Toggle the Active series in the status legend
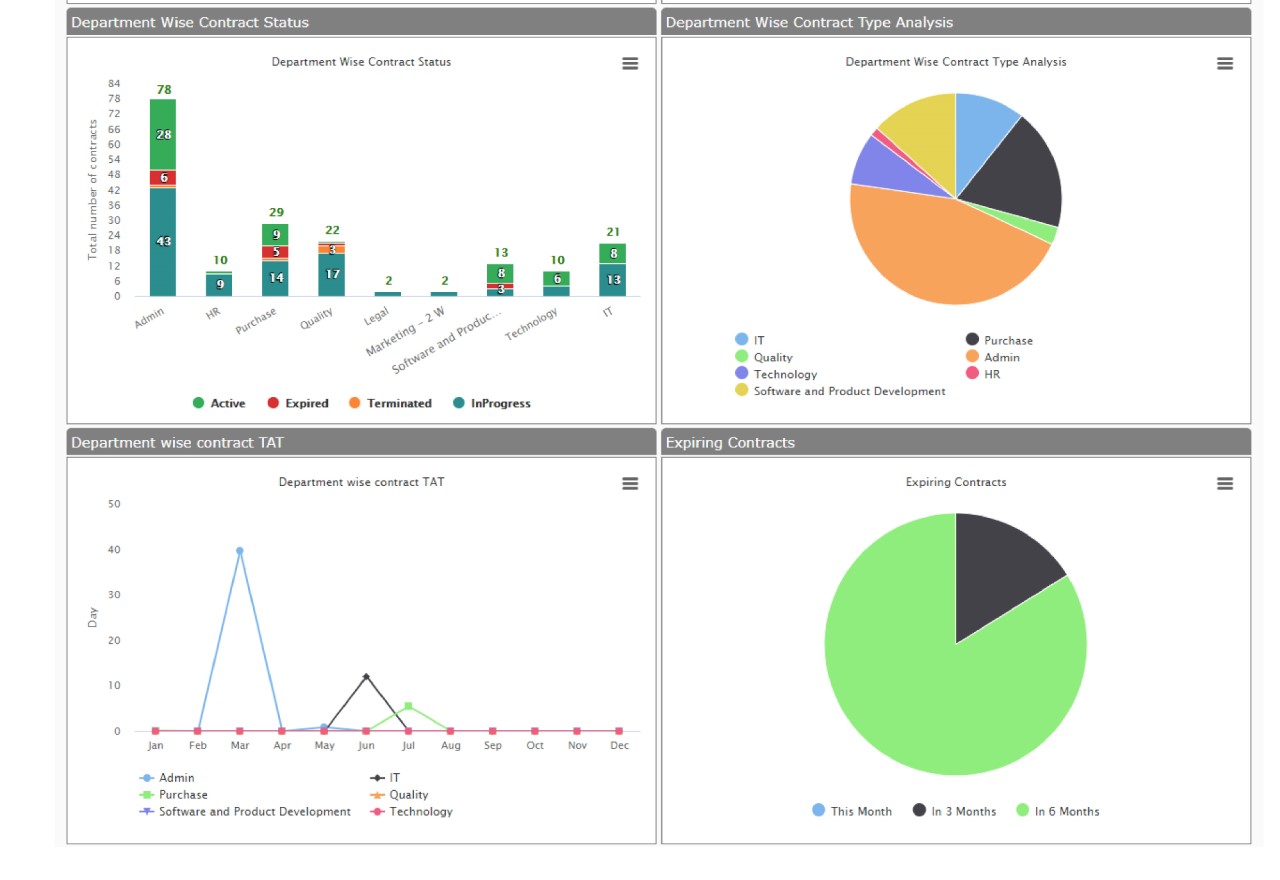Screen dimensions: 1280x880 tap(219, 404)
